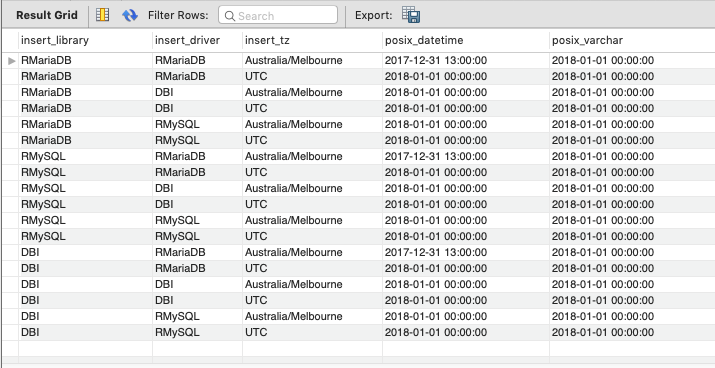Click the export recordset icon
Image resolution: width=715 pixels, height=368 pixels.
(411, 15)
